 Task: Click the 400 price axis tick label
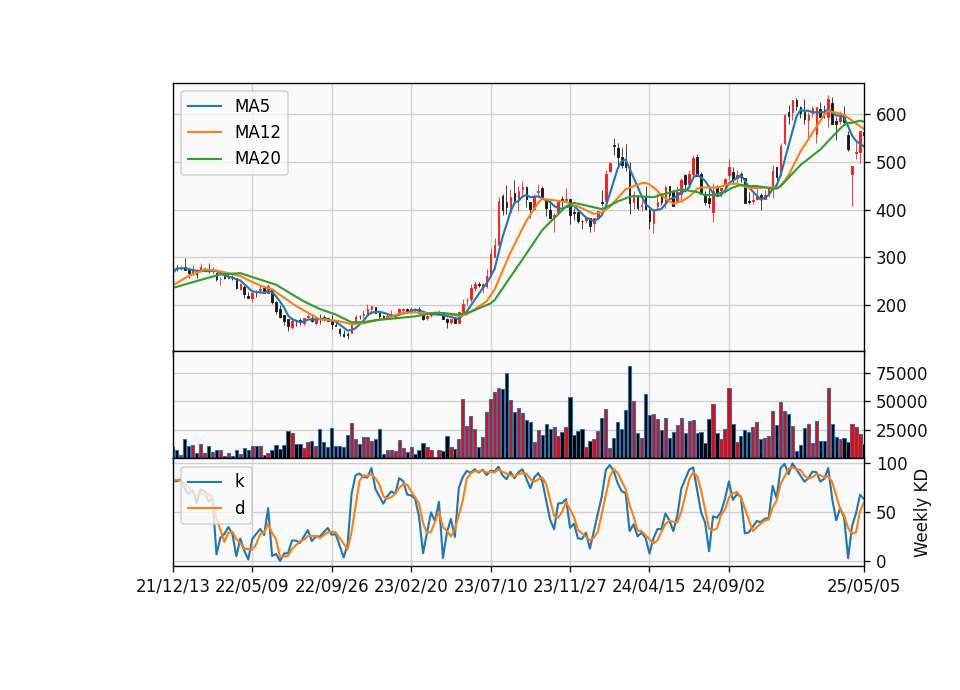[x=891, y=211]
